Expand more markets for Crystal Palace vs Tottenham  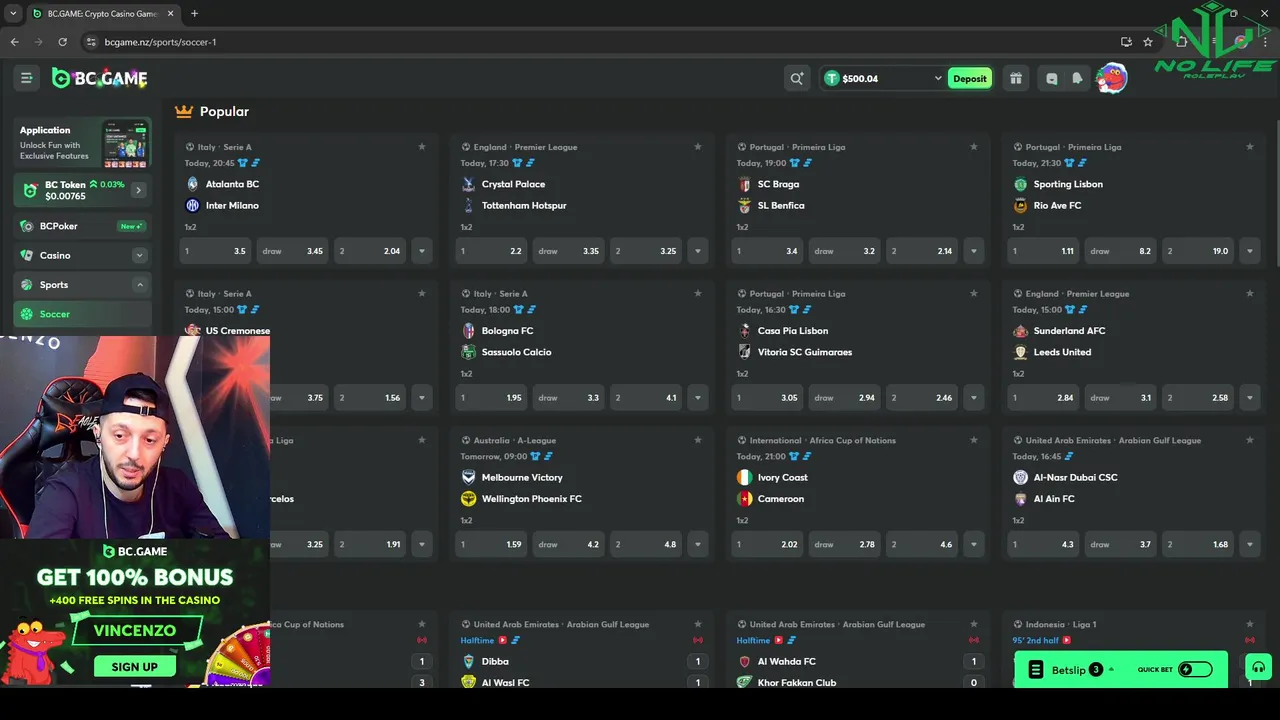tap(698, 251)
